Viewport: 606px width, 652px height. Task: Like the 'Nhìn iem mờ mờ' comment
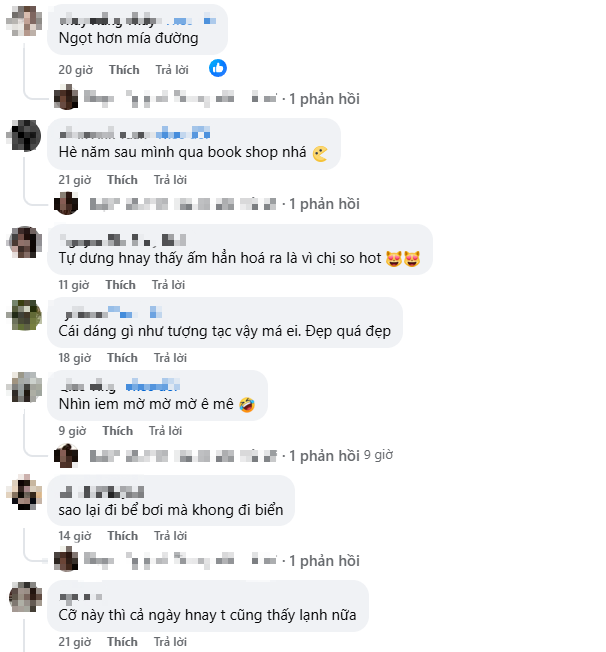point(117,431)
